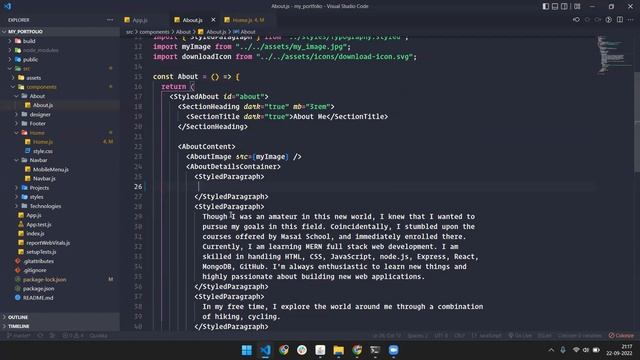
Task: Switch to the Home.js tab
Action: (x=248, y=20)
